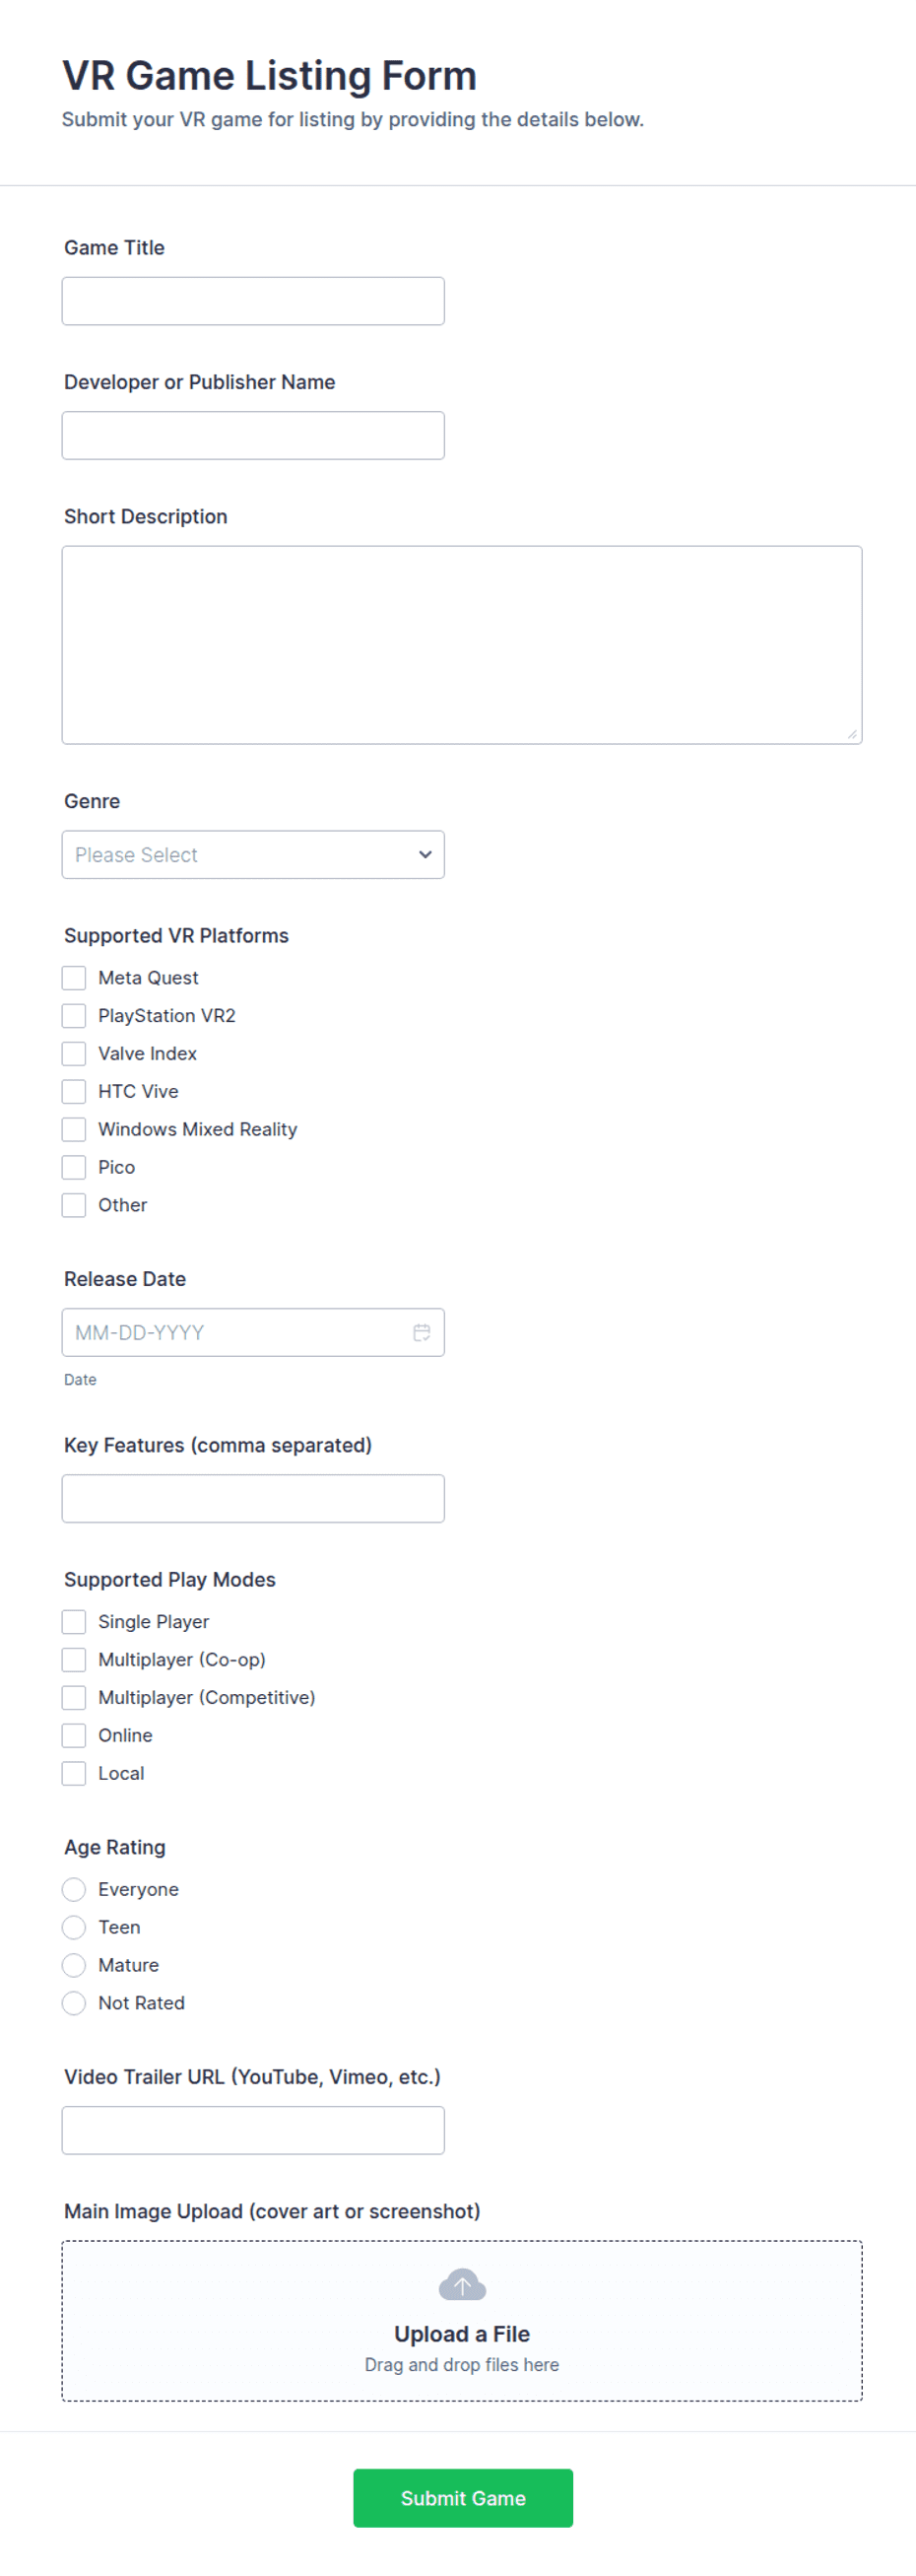The width and height of the screenshot is (916, 2576).
Task: Click the Release Date MM-DD-YYYY field
Action: [253, 1332]
